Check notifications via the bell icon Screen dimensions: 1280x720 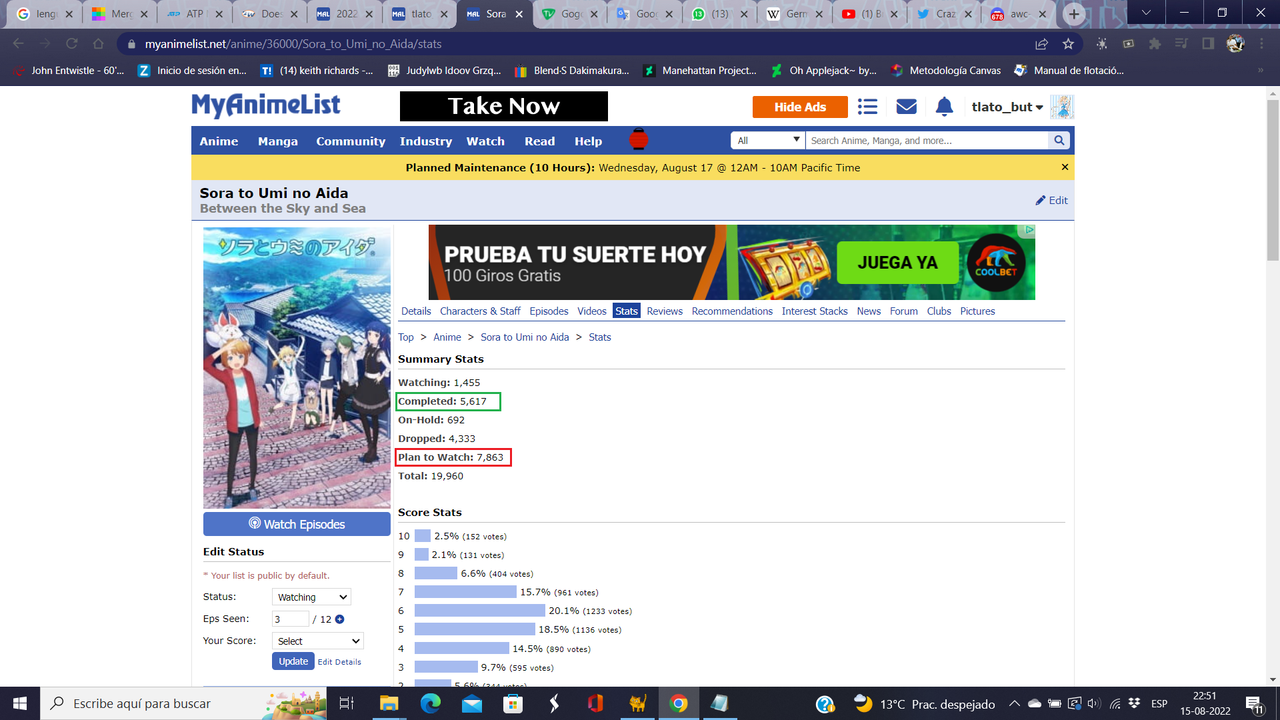(943, 106)
